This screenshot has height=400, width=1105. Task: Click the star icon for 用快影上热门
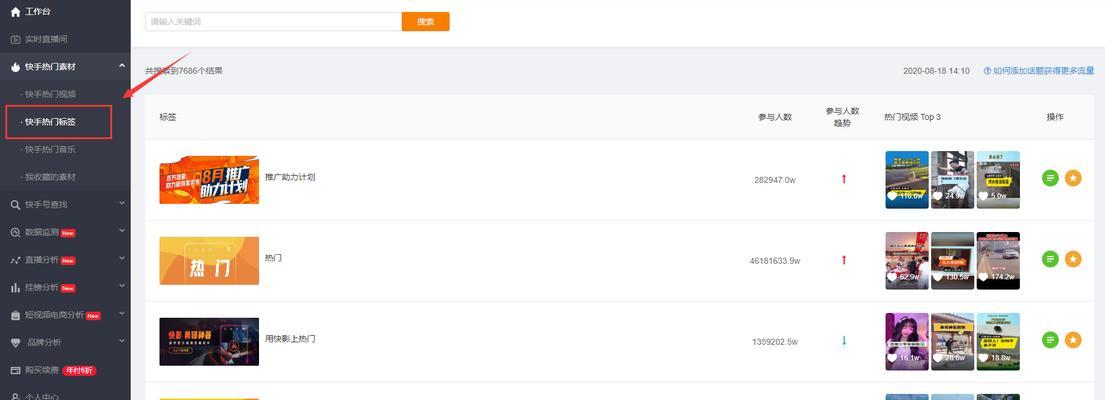[x=1073, y=340]
